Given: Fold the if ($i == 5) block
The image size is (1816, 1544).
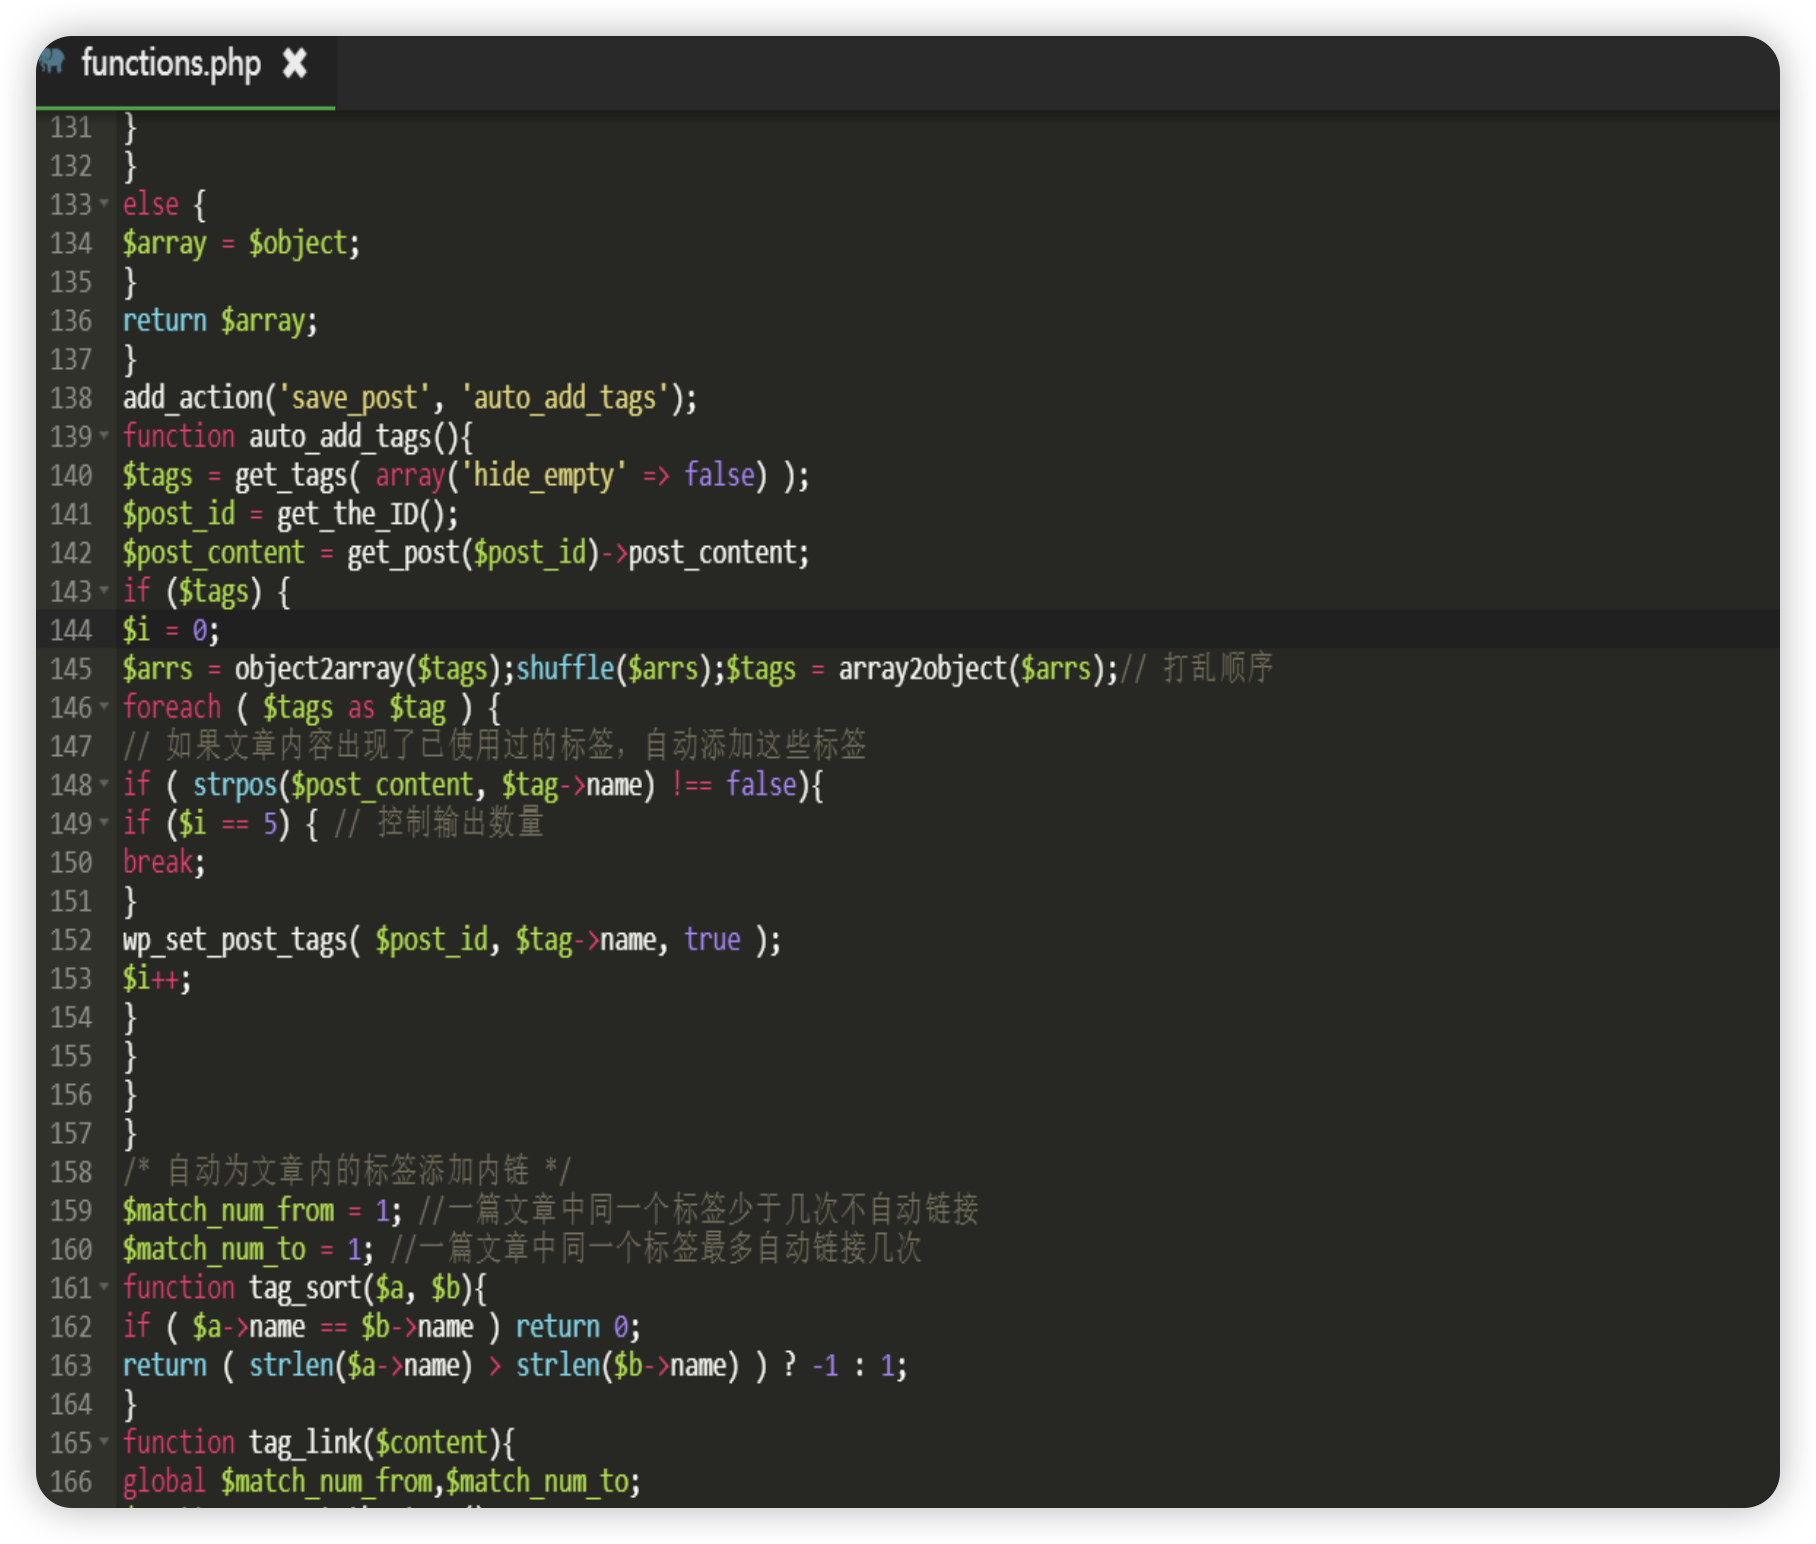Looking at the screenshot, I should pos(105,822).
